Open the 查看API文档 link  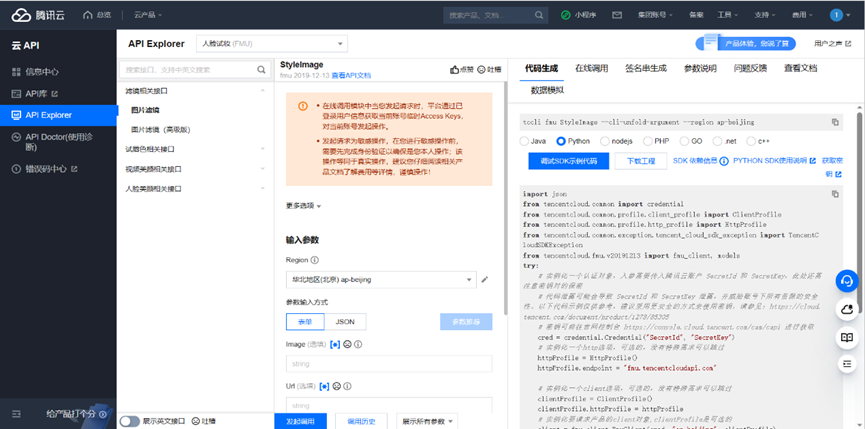[351, 76]
